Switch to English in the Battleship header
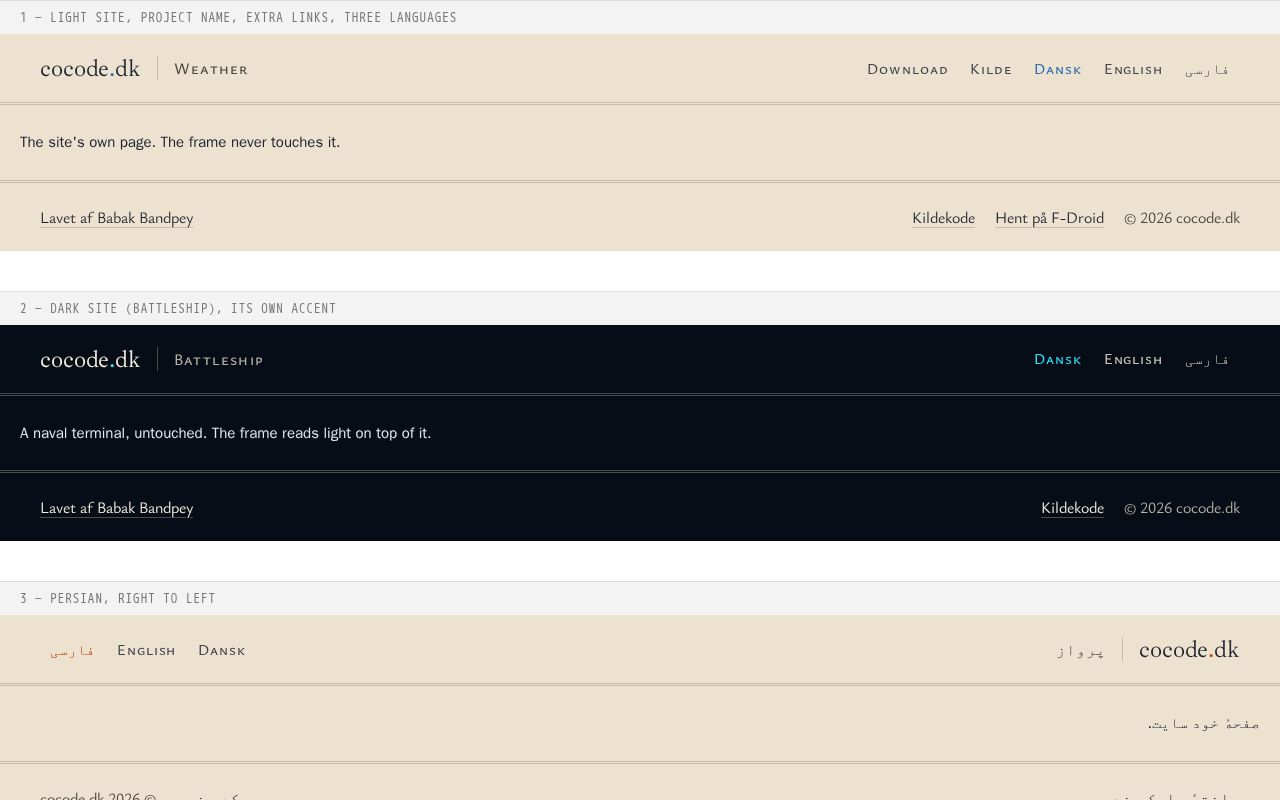The height and width of the screenshot is (800, 1280). click(1133, 359)
